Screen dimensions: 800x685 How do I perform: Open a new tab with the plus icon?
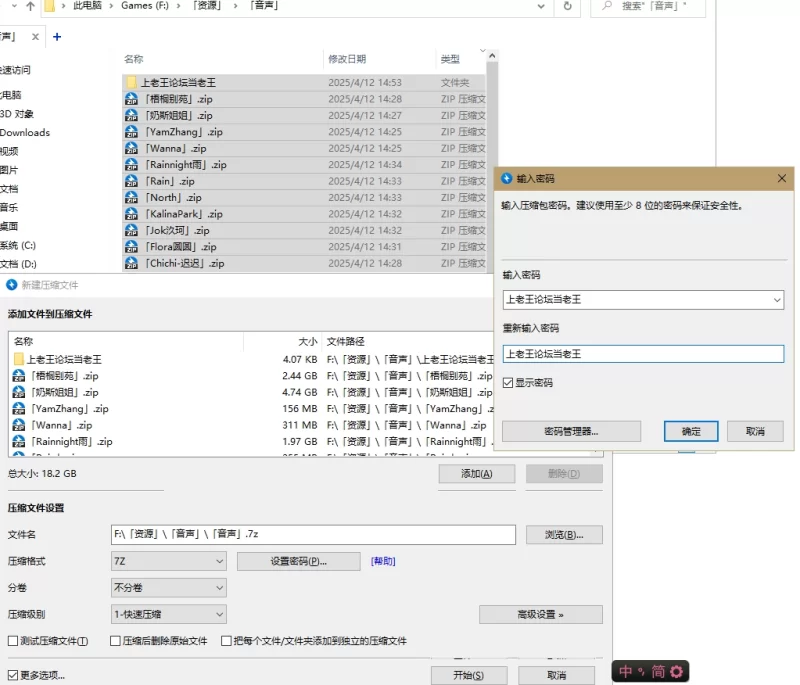point(57,37)
